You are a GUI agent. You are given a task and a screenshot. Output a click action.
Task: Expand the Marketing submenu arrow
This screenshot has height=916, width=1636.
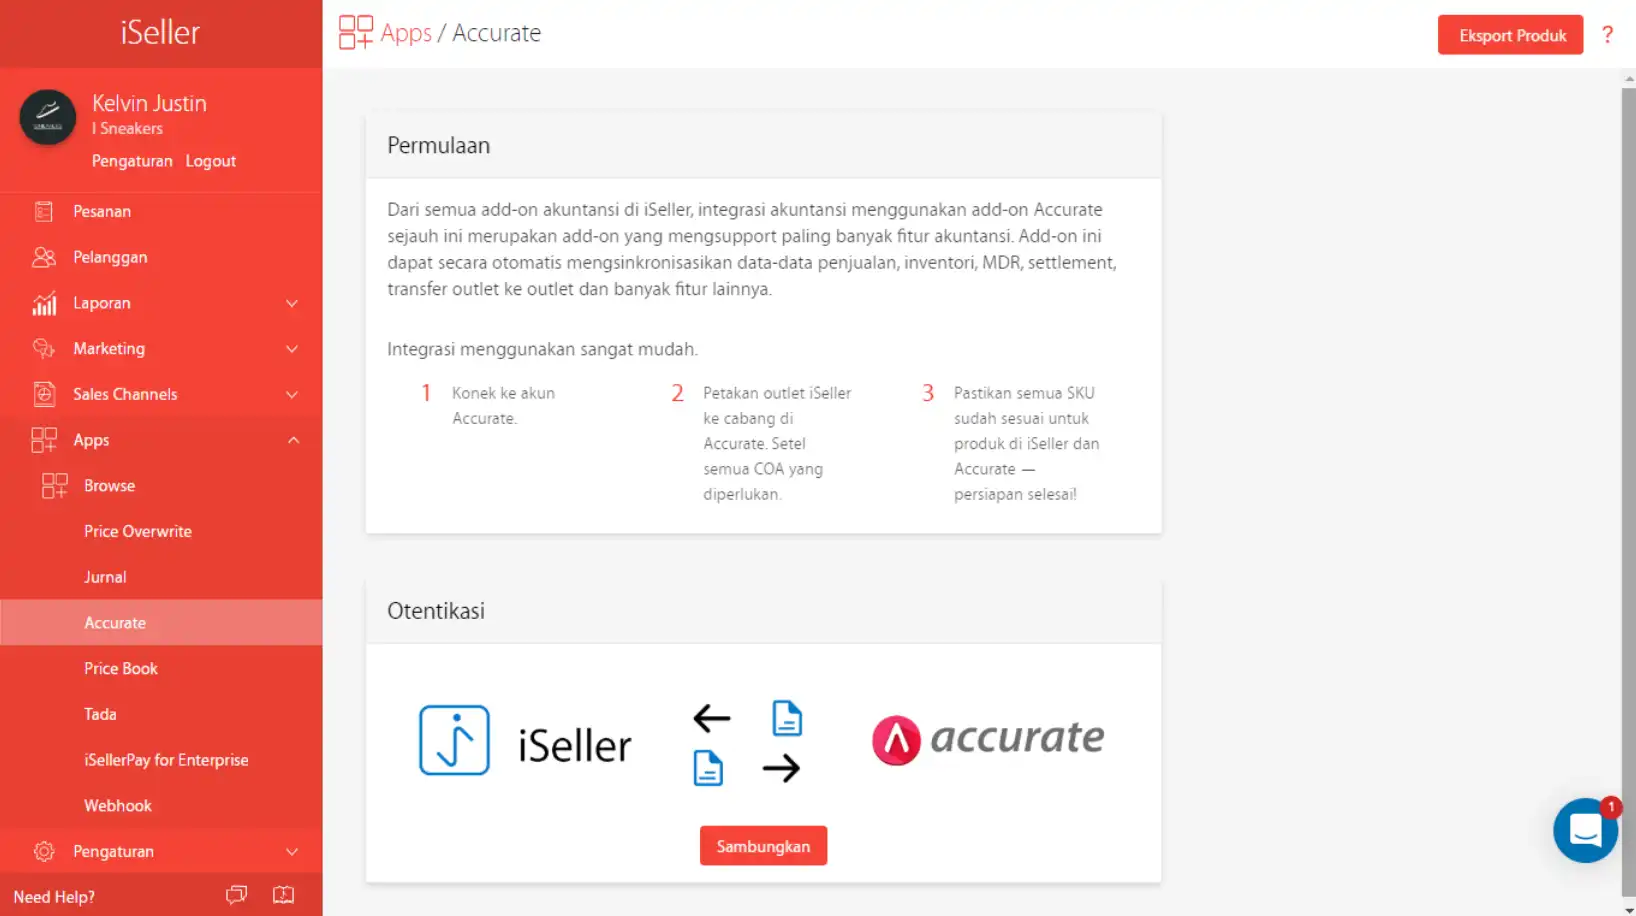(x=292, y=349)
